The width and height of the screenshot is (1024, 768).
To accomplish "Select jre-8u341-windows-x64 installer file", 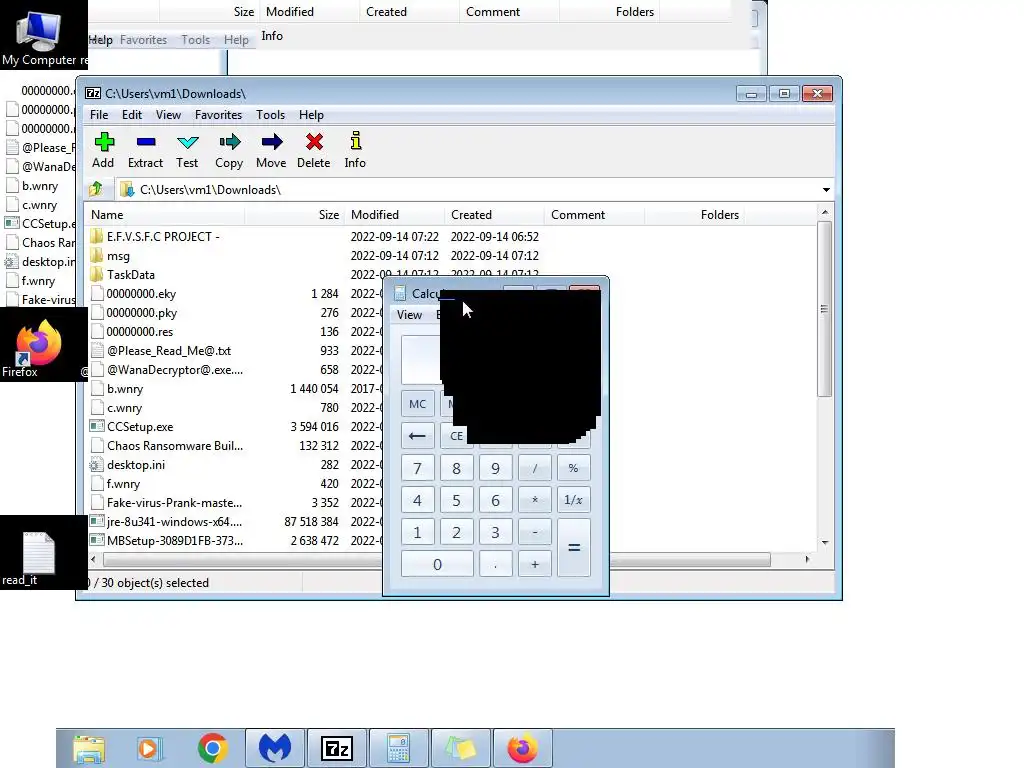I will pos(166,522).
